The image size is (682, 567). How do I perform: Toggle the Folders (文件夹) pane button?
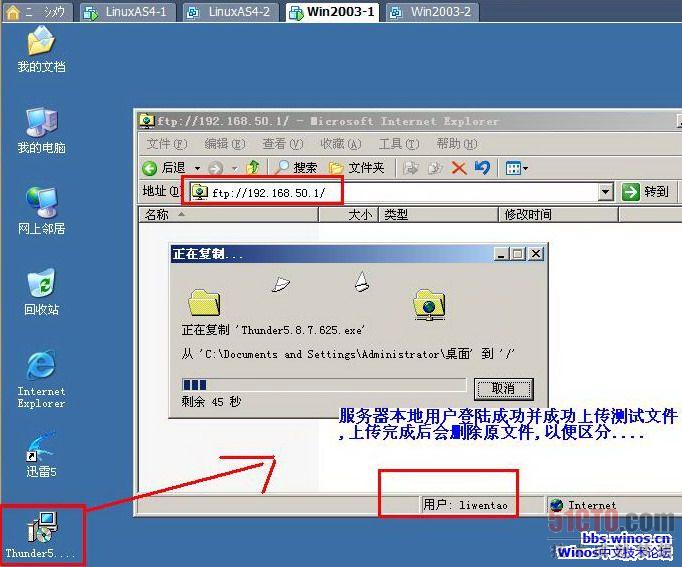[x=357, y=168]
